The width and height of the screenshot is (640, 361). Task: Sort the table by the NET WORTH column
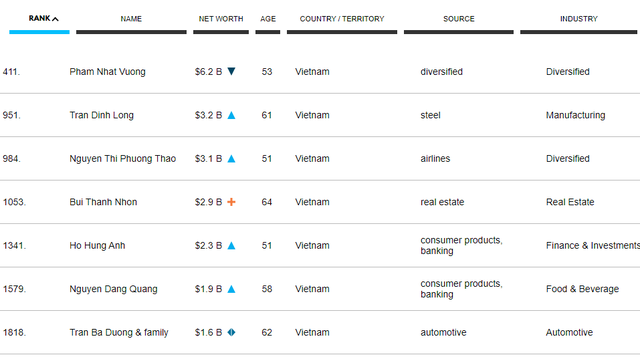click(221, 19)
